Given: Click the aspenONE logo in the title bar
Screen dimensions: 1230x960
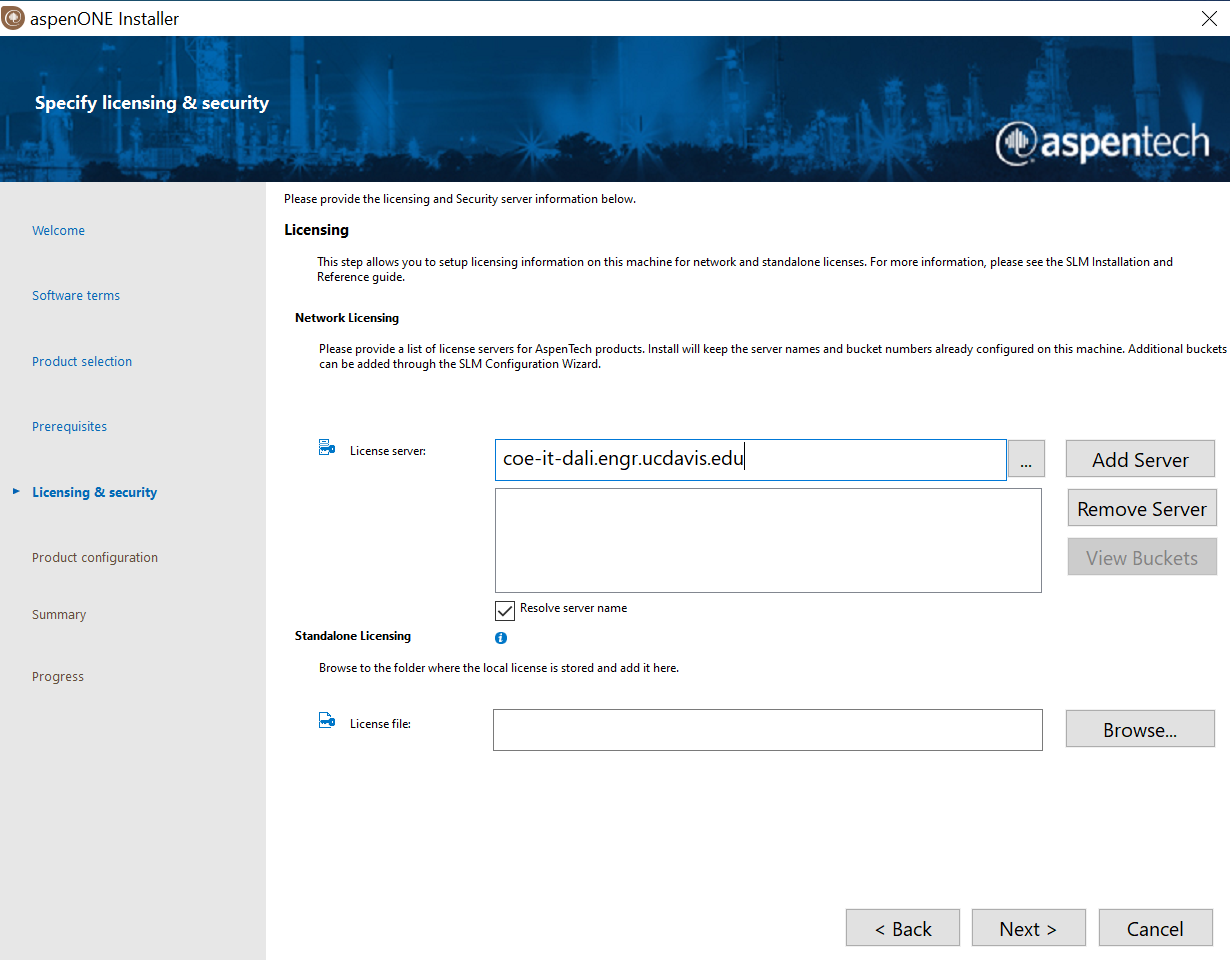Looking at the screenshot, I should (x=13, y=17).
